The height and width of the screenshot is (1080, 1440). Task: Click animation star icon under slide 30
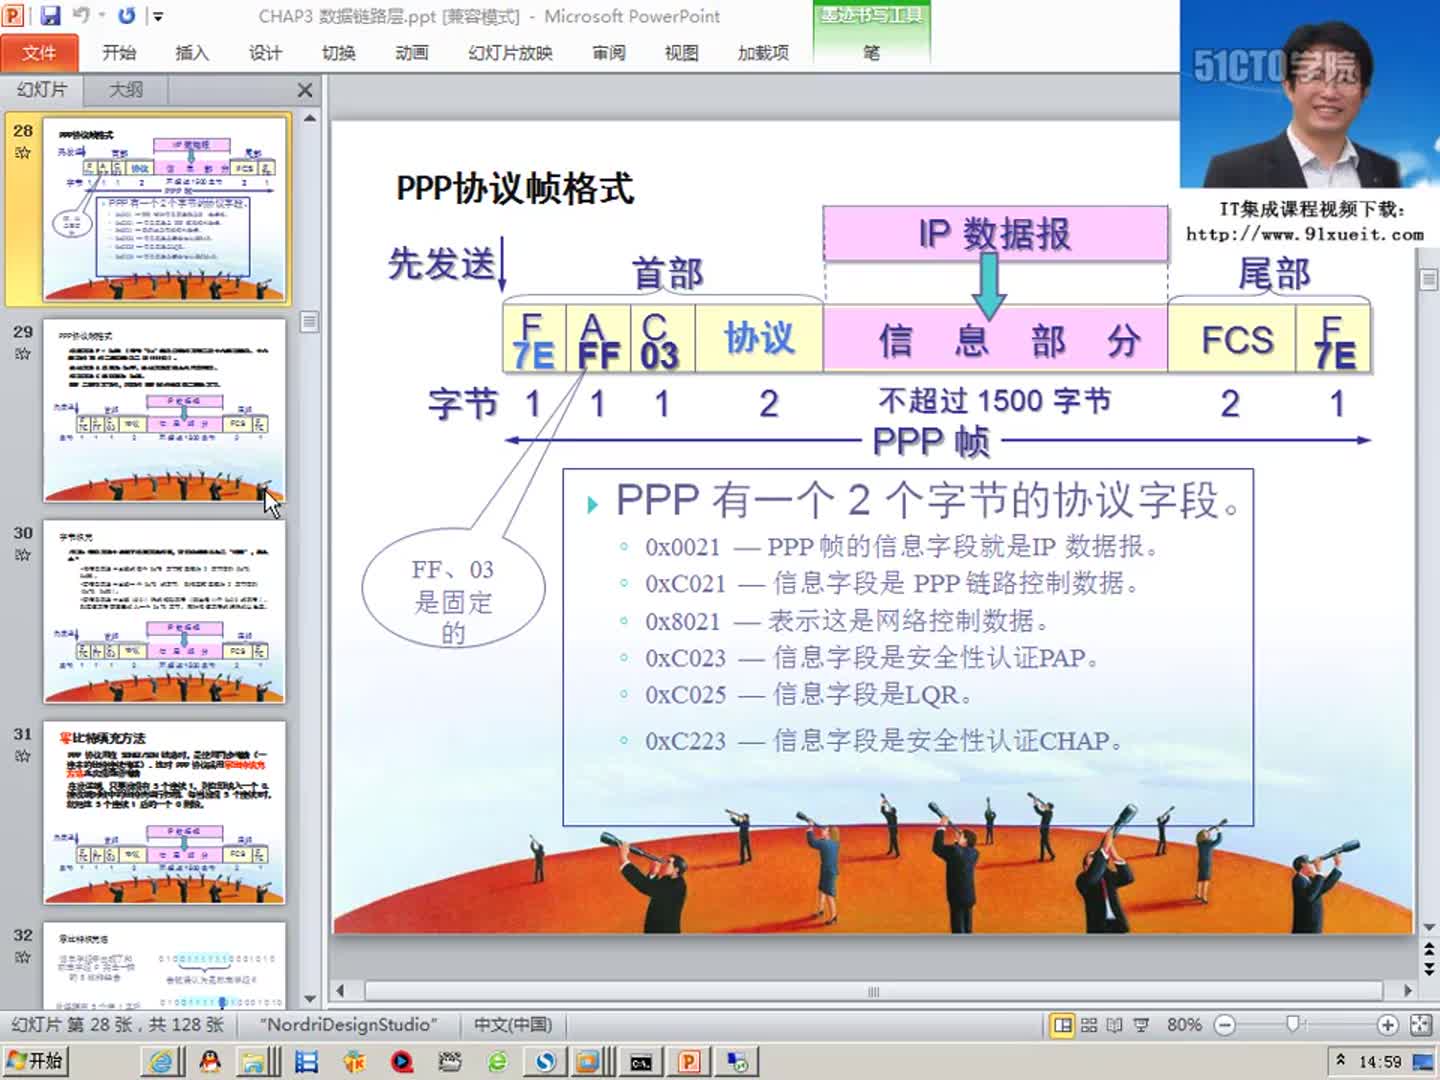click(23, 554)
